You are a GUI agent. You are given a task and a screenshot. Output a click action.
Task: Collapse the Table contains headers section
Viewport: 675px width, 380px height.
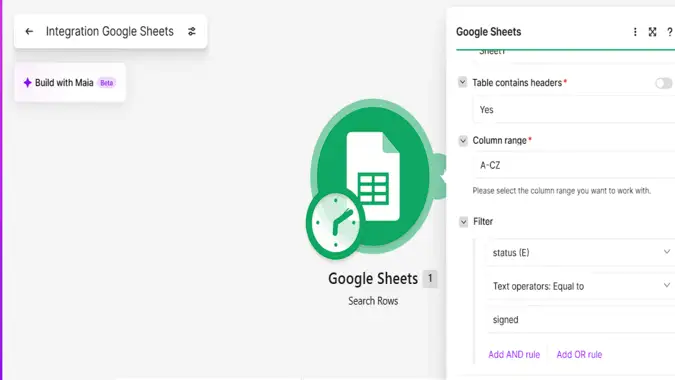tap(462, 82)
